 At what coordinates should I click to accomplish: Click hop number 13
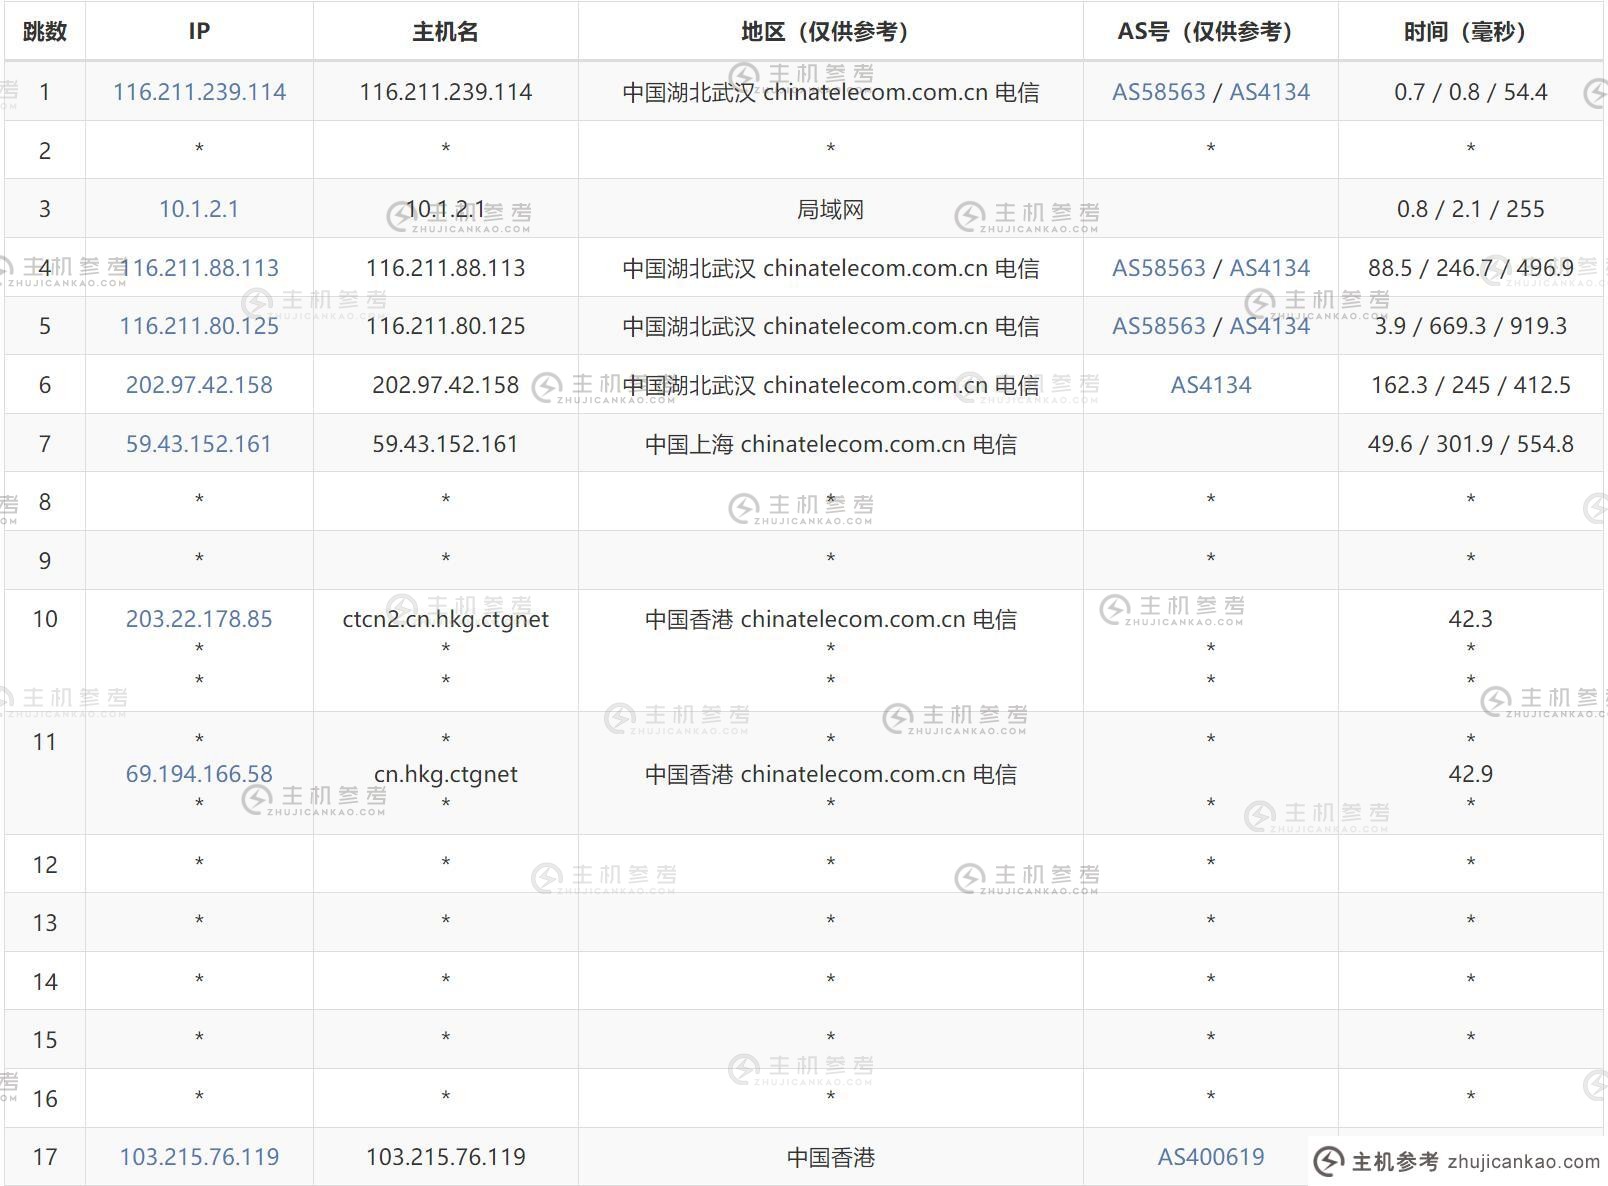pos(45,923)
